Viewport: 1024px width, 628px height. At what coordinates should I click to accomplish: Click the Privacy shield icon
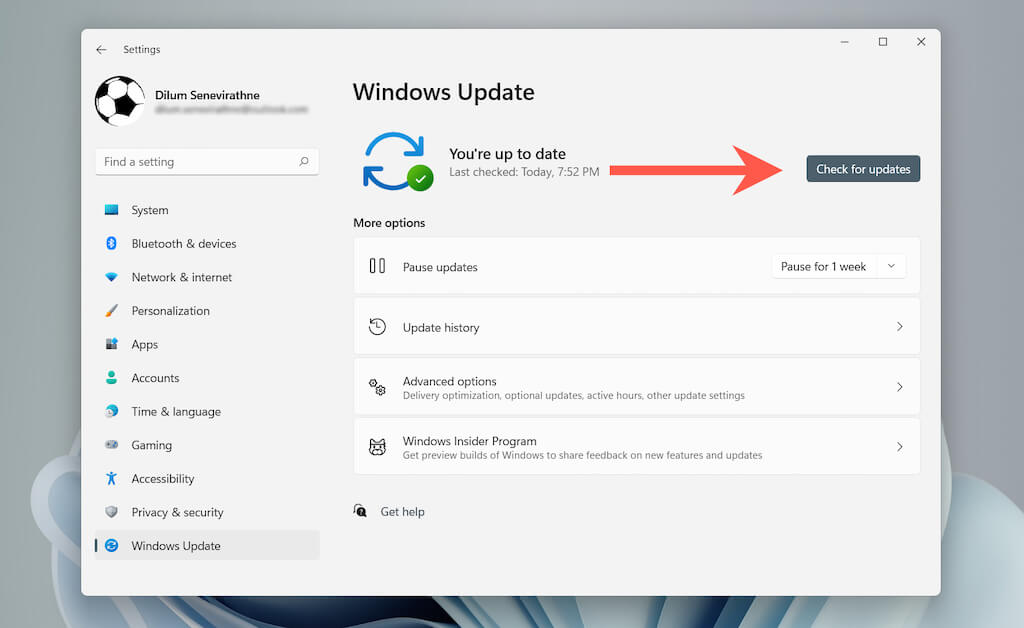click(112, 512)
